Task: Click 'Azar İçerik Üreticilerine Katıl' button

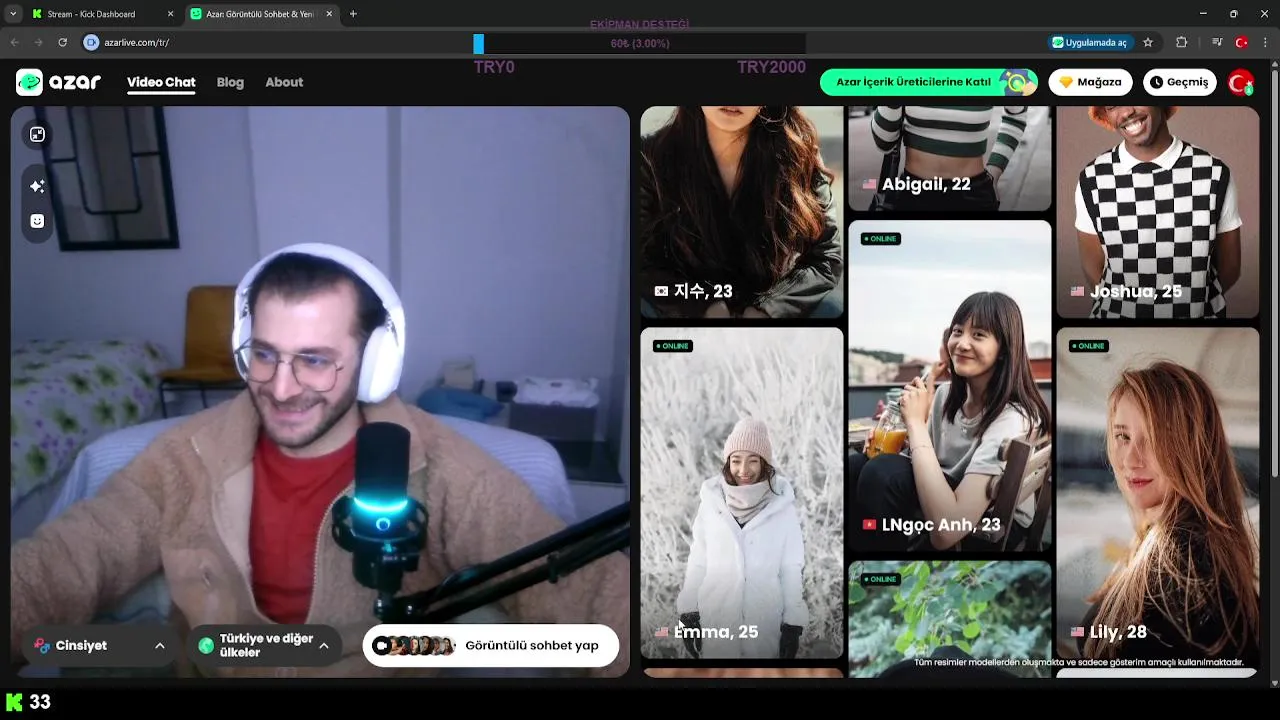Action: point(928,82)
